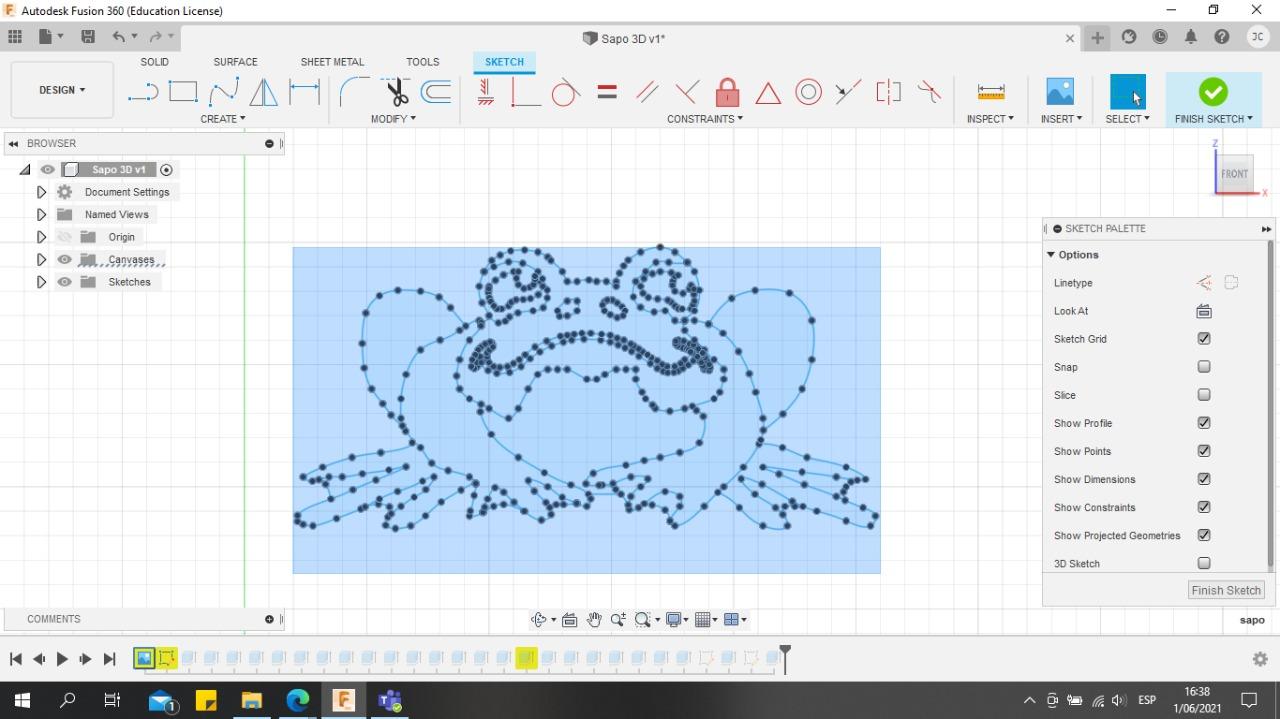Apply Midpoint triangle constraint
The image size is (1280, 719).
(x=768, y=93)
